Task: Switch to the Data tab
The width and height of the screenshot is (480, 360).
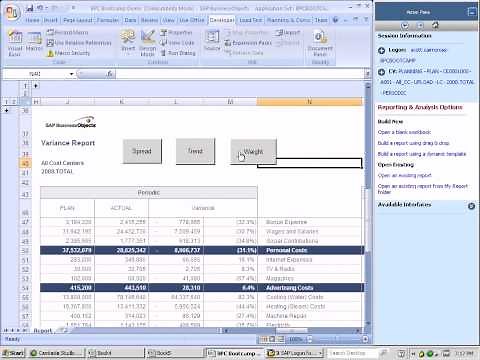Action: coord(130,20)
